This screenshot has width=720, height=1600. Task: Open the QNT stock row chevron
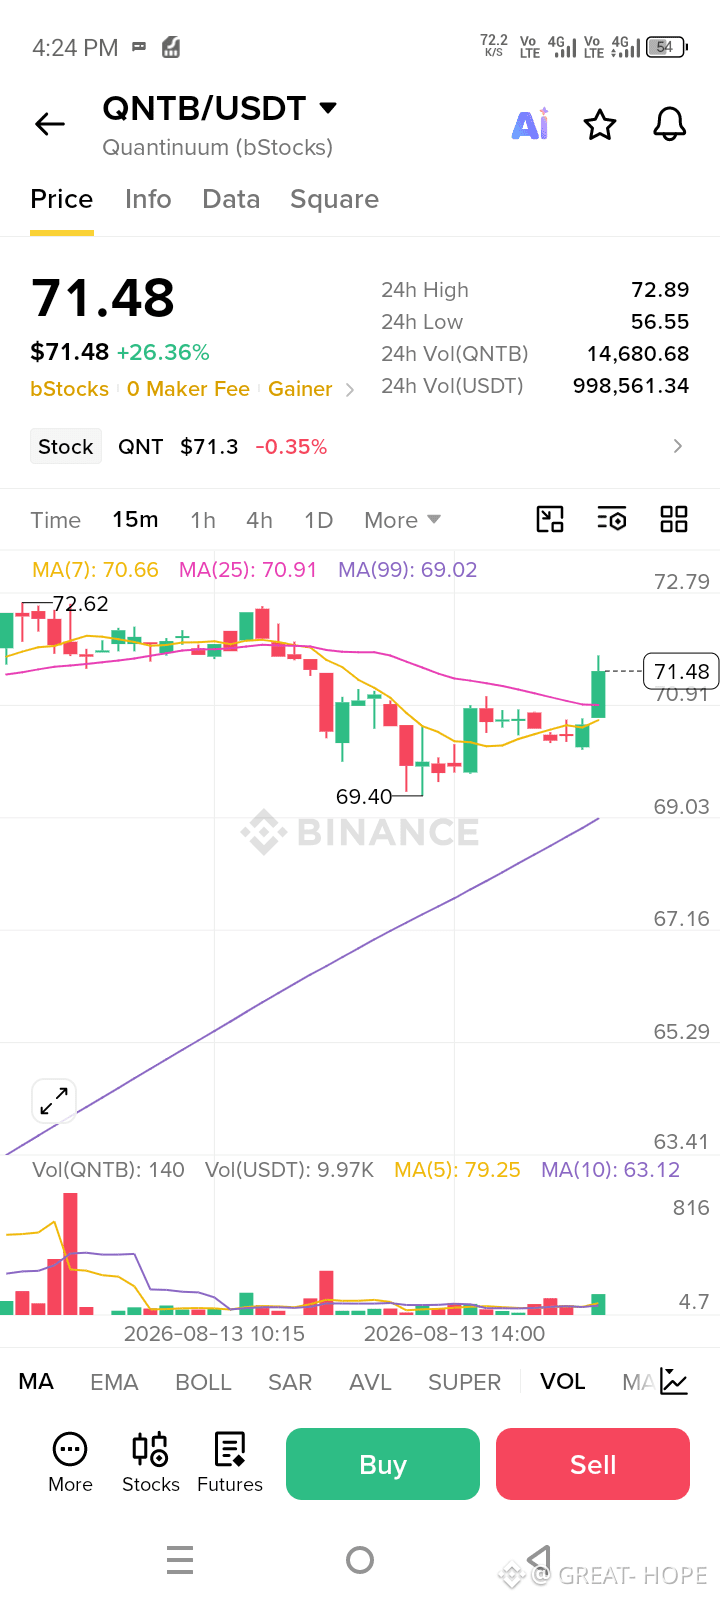[678, 446]
